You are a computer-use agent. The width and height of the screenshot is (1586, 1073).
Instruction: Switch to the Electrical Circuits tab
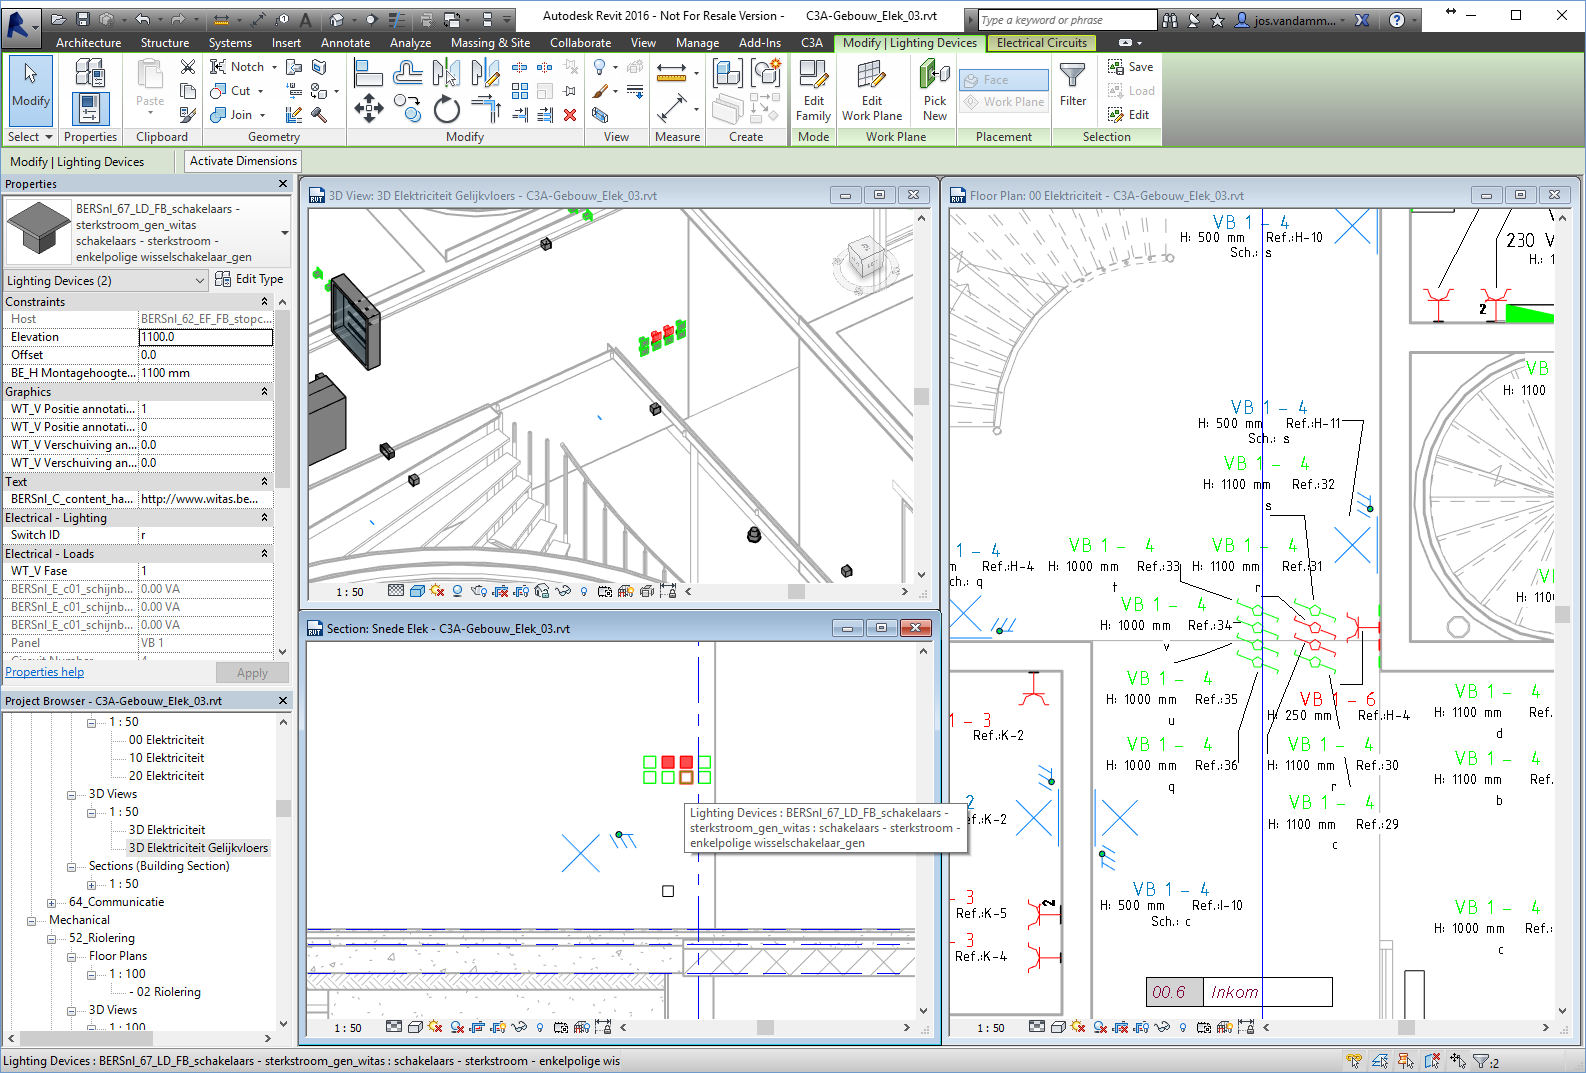click(x=1041, y=43)
